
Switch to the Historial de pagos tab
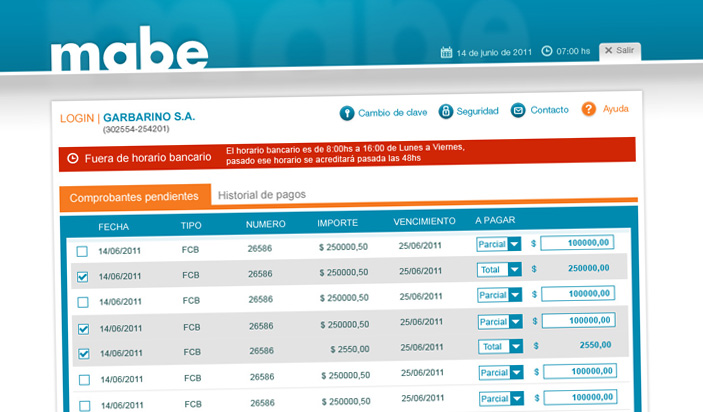[x=262, y=195]
